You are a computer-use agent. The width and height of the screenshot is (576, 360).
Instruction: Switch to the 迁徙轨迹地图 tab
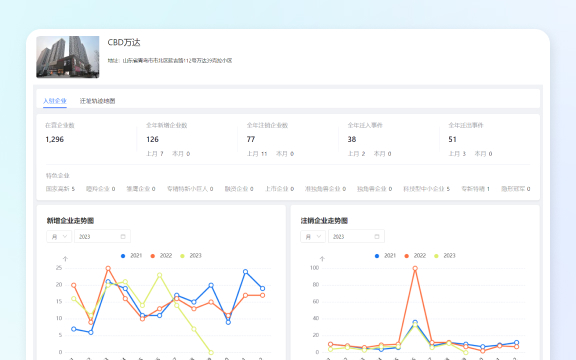click(x=97, y=101)
